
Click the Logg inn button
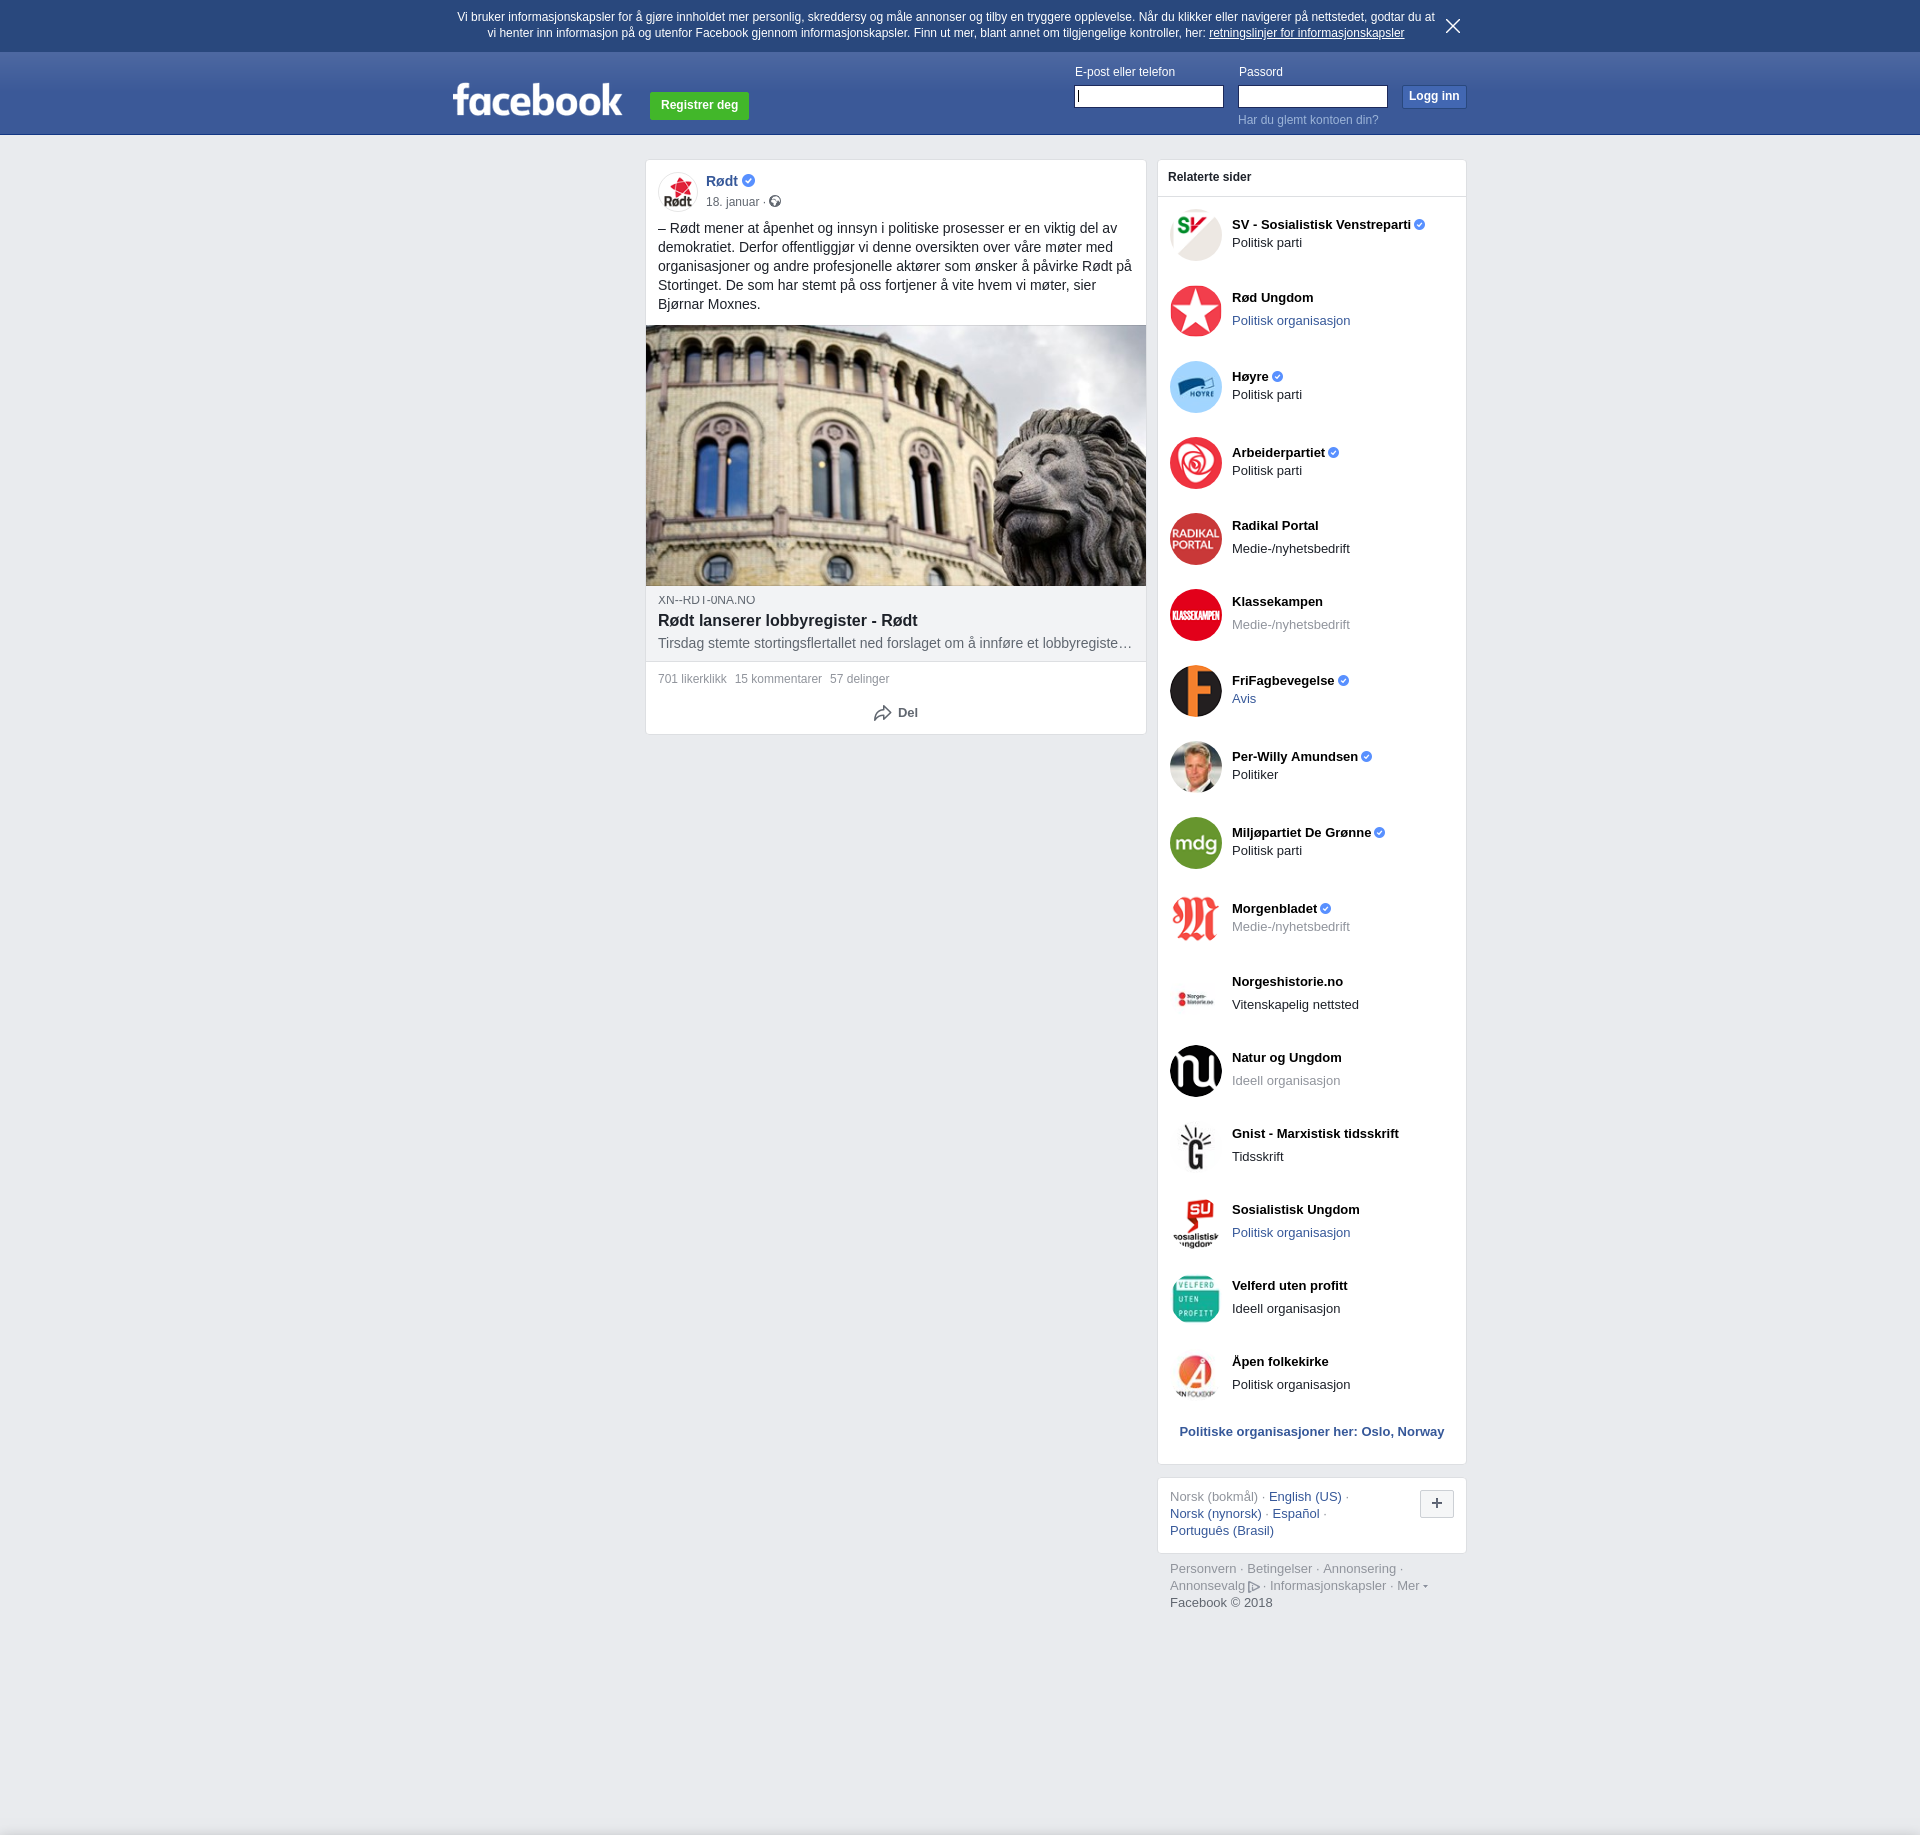1434,96
